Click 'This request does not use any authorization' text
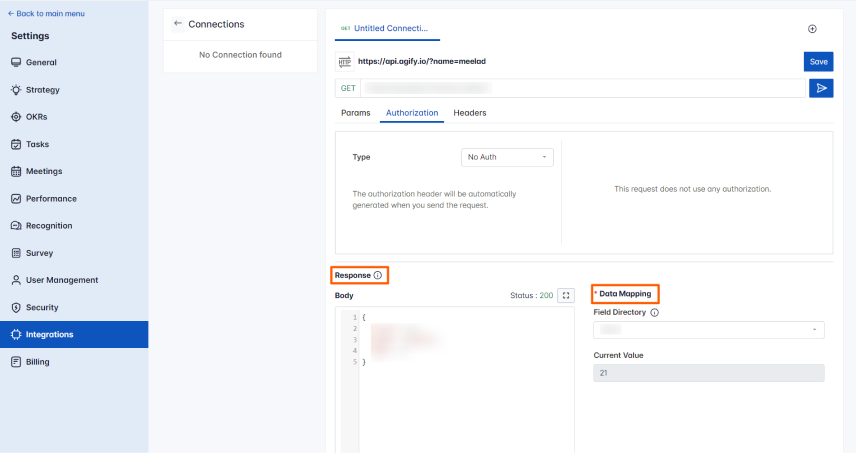This screenshot has width=856, height=453. tap(693, 189)
